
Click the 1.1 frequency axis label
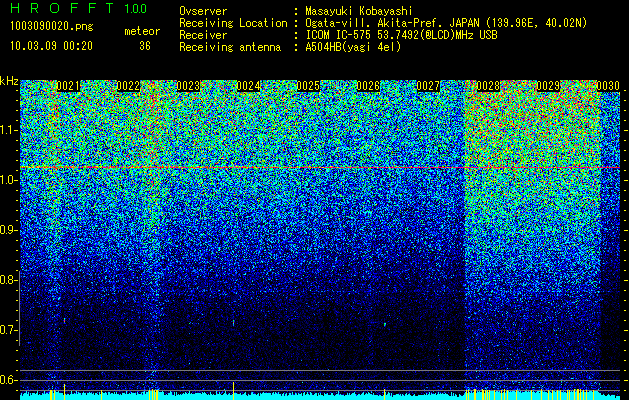point(8,130)
